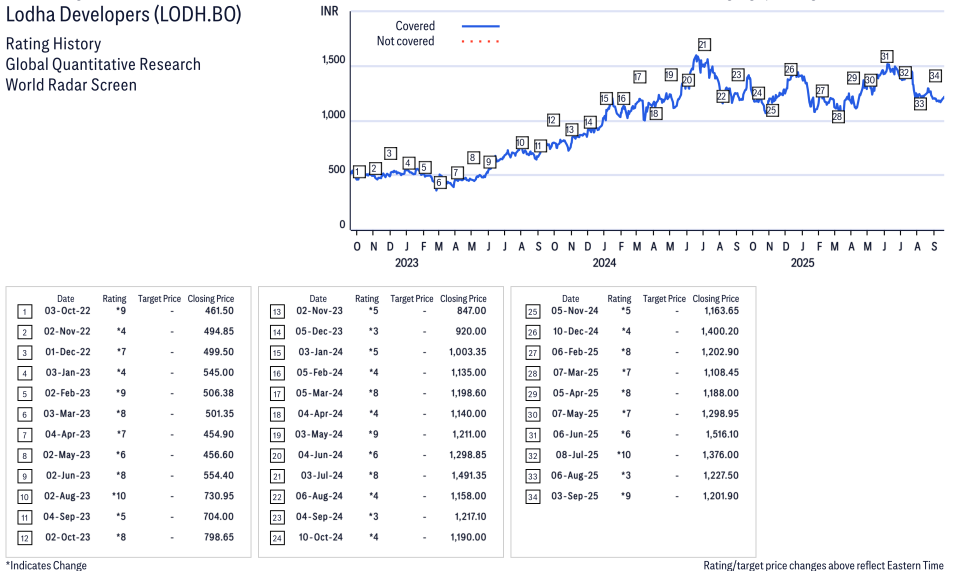The image size is (955, 571).
Task: Click chart marker 17 on the graph
Action: click(639, 77)
